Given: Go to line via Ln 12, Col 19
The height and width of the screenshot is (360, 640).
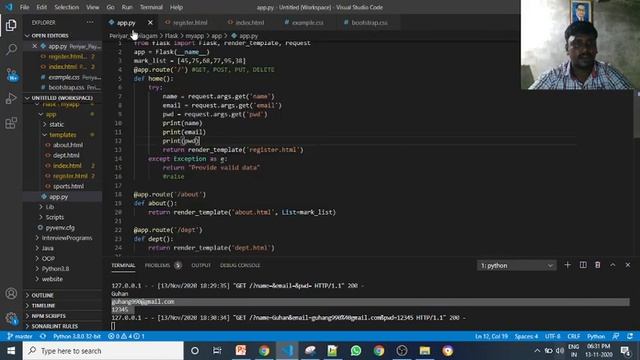Looking at the screenshot, I should (x=491, y=336).
